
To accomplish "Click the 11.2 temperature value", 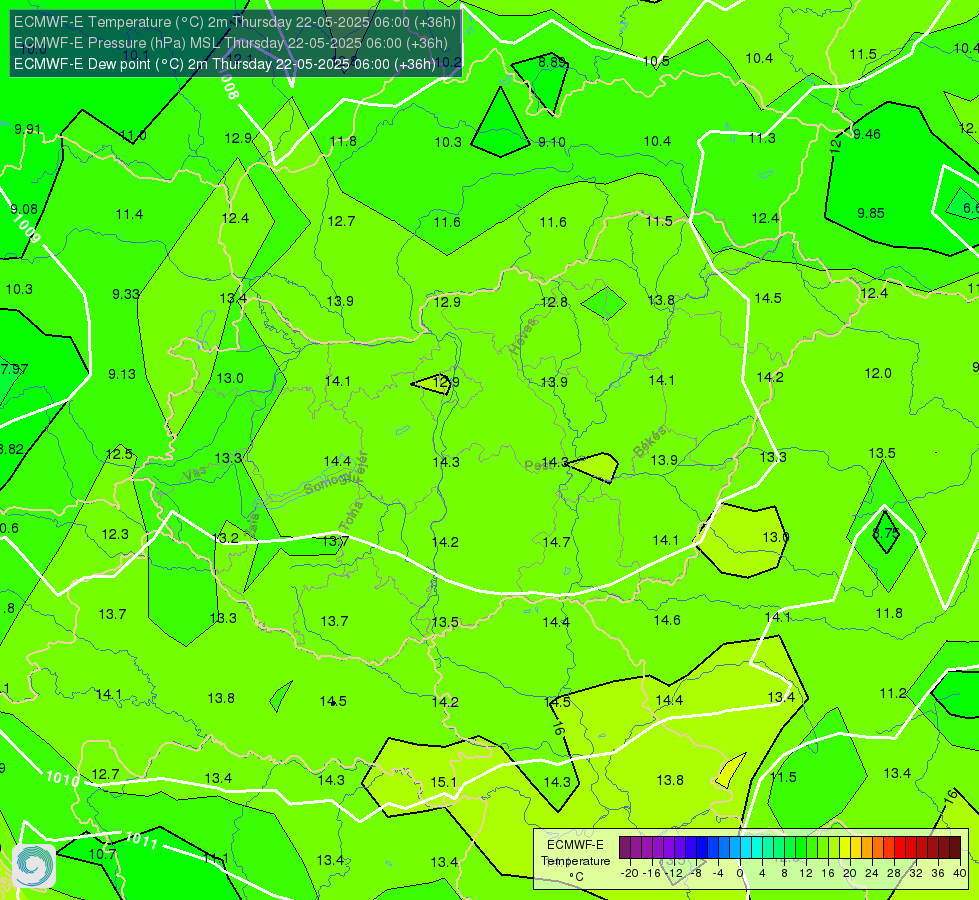I will (893, 693).
